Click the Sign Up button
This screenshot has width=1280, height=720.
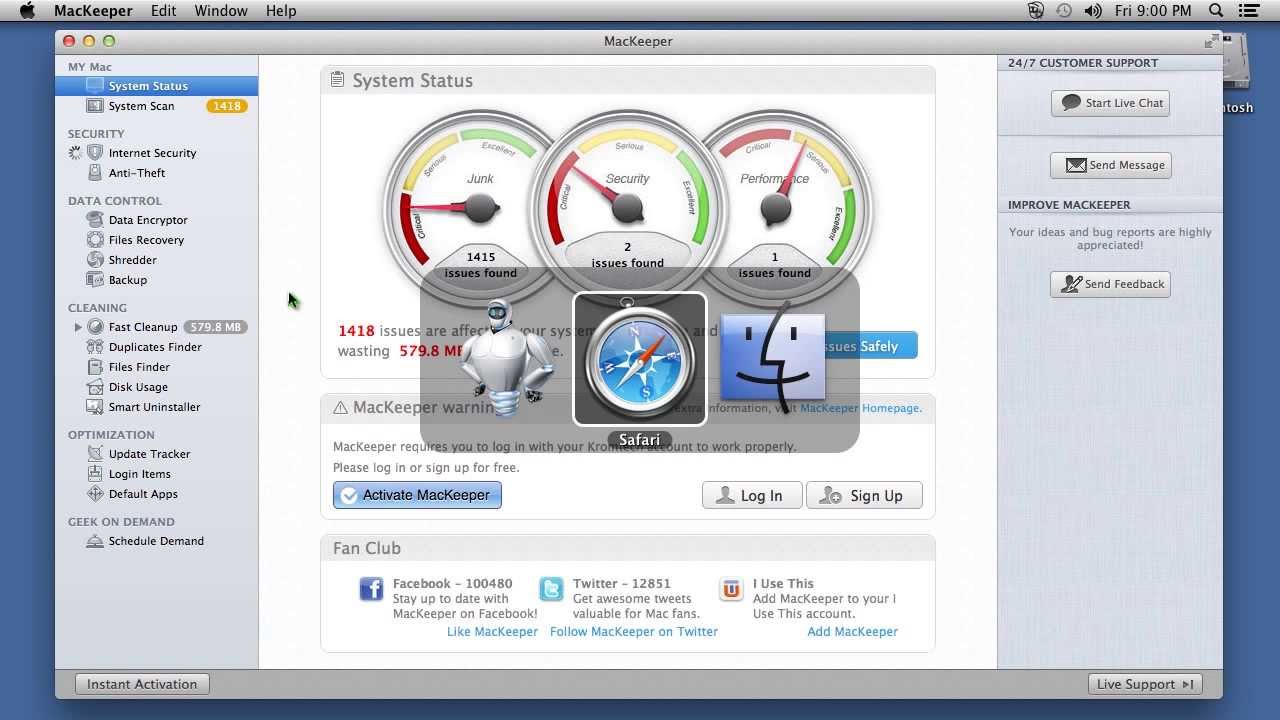[864, 495]
